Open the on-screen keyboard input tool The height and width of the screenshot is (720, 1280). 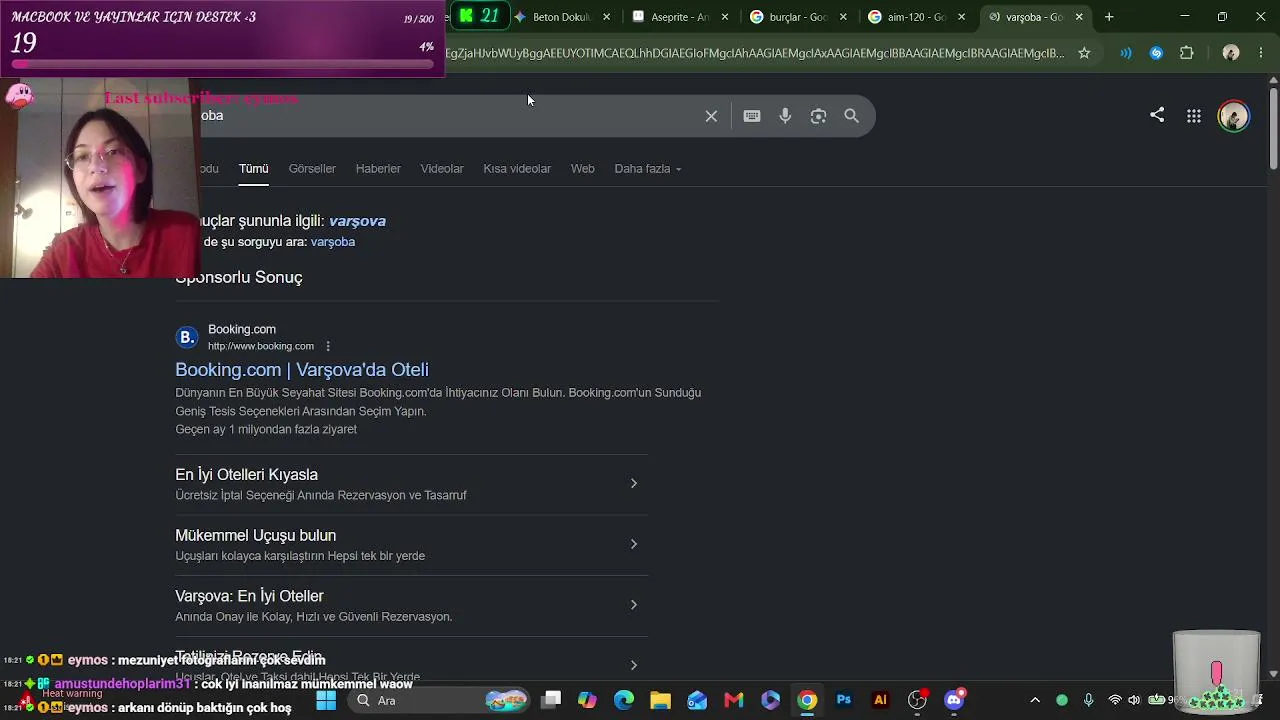(752, 116)
